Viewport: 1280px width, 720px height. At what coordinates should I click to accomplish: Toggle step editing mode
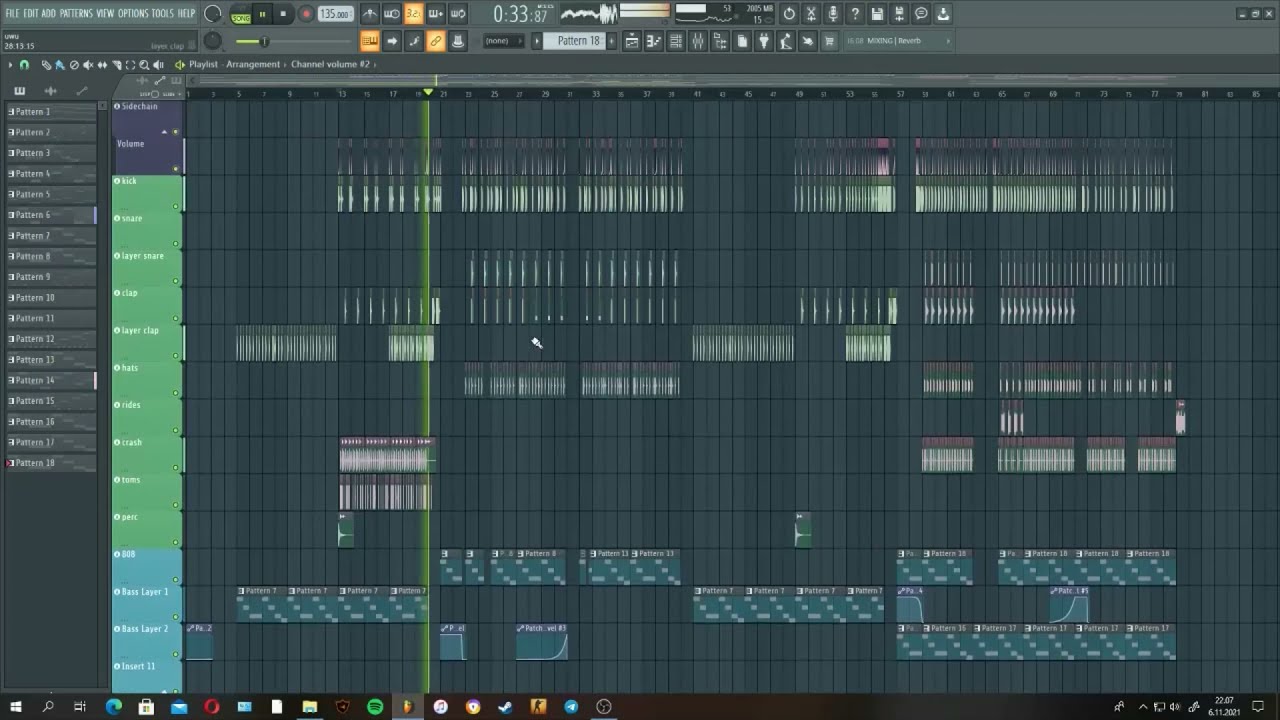(x=414, y=41)
